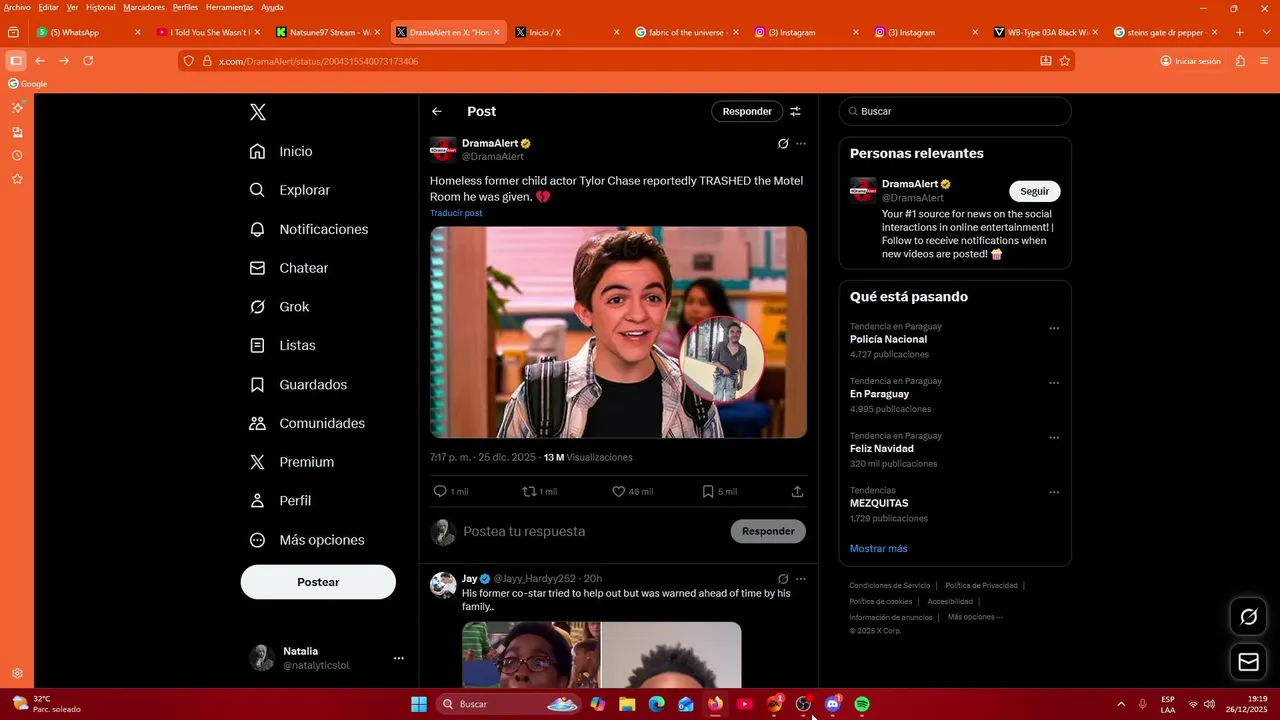Open Natalia account menu dots
This screenshot has width=1280, height=720.
(399, 658)
